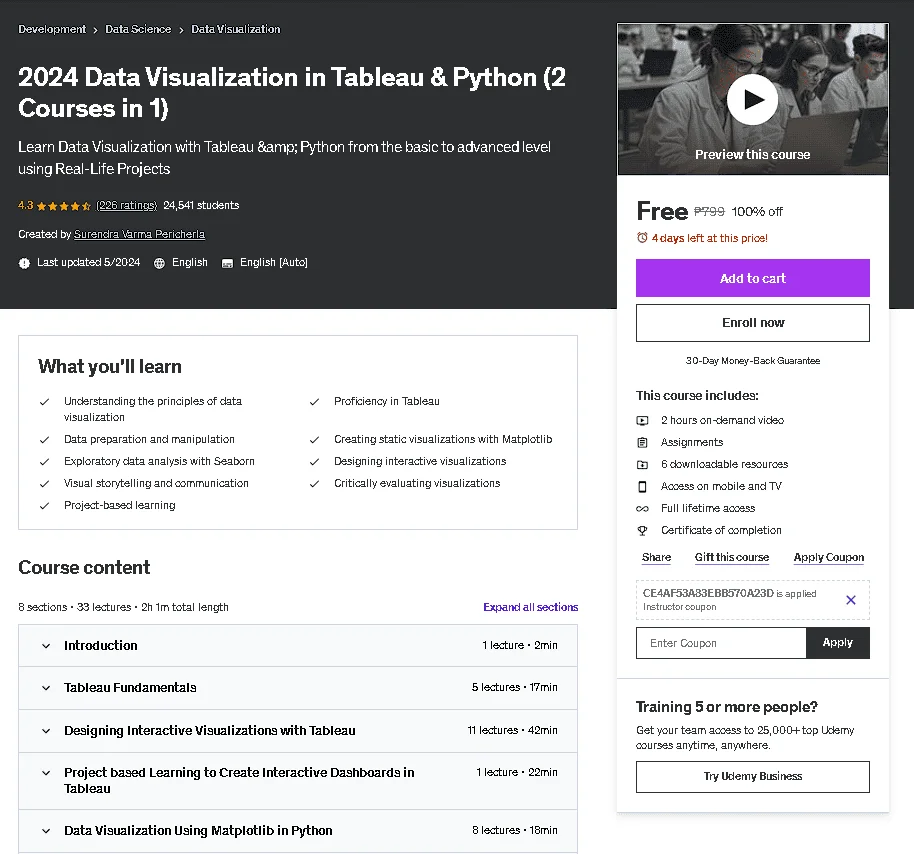
Task: Click the course title heading
Action: [291, 93]
